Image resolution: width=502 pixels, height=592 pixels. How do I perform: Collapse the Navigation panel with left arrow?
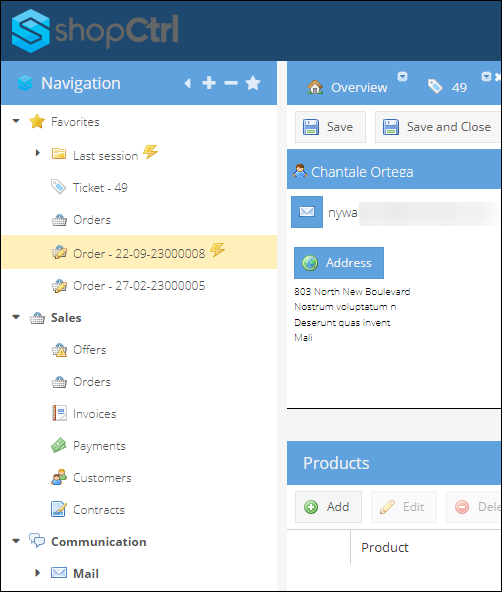pyautogui.click(x=188, y=83)
